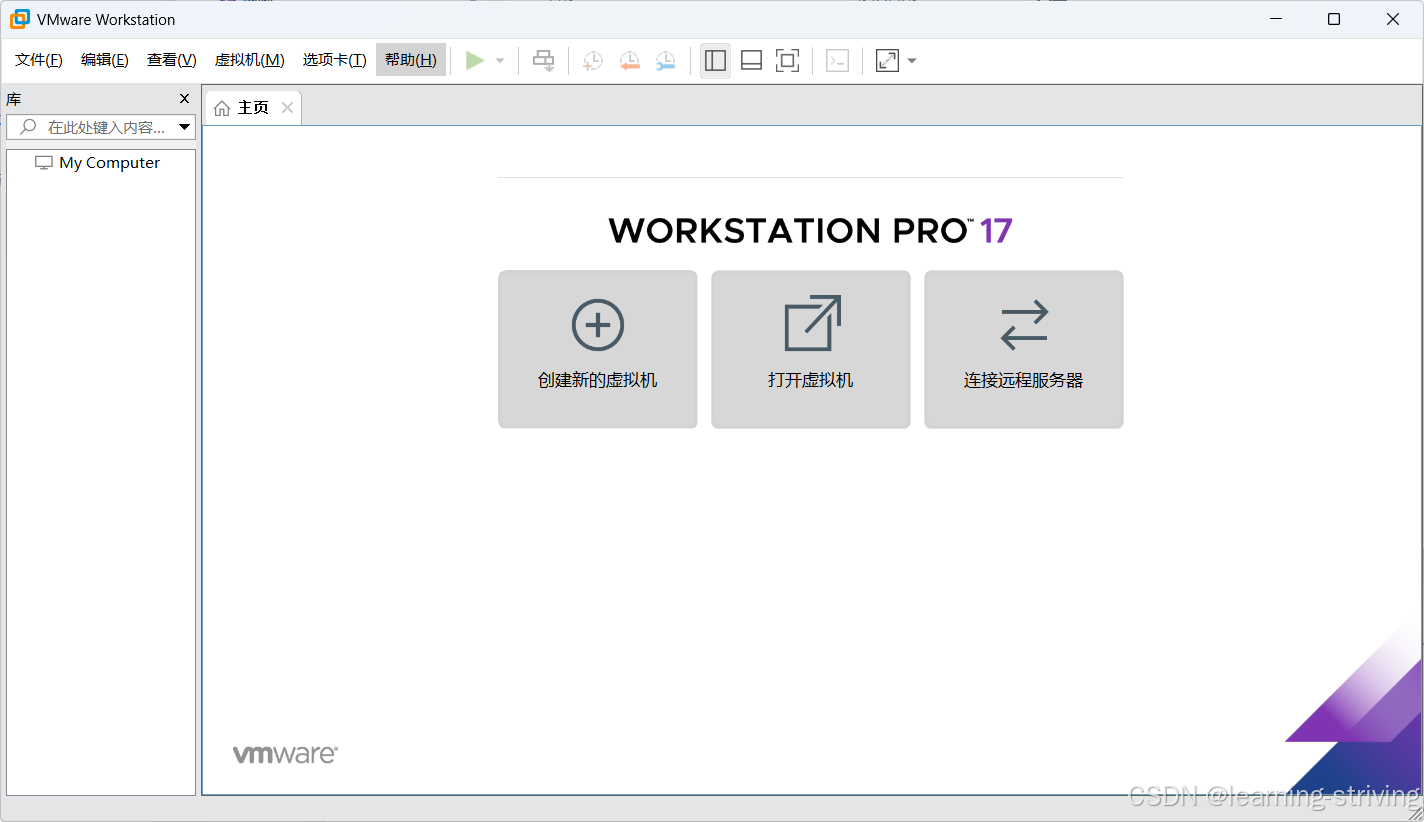
Task: Close the VMware Workstation window
Action: [x=1393, y=19]
